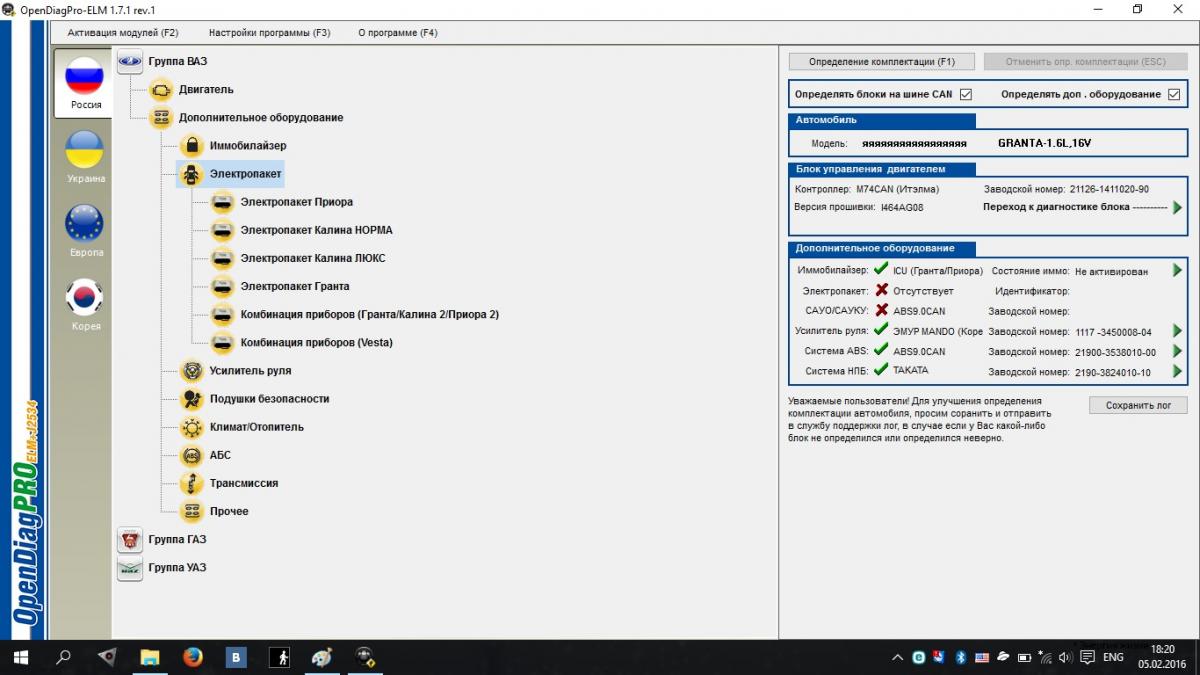Open the Windows Start menu
This screenshot has height=675, width=1200.
tap(21, 657)
